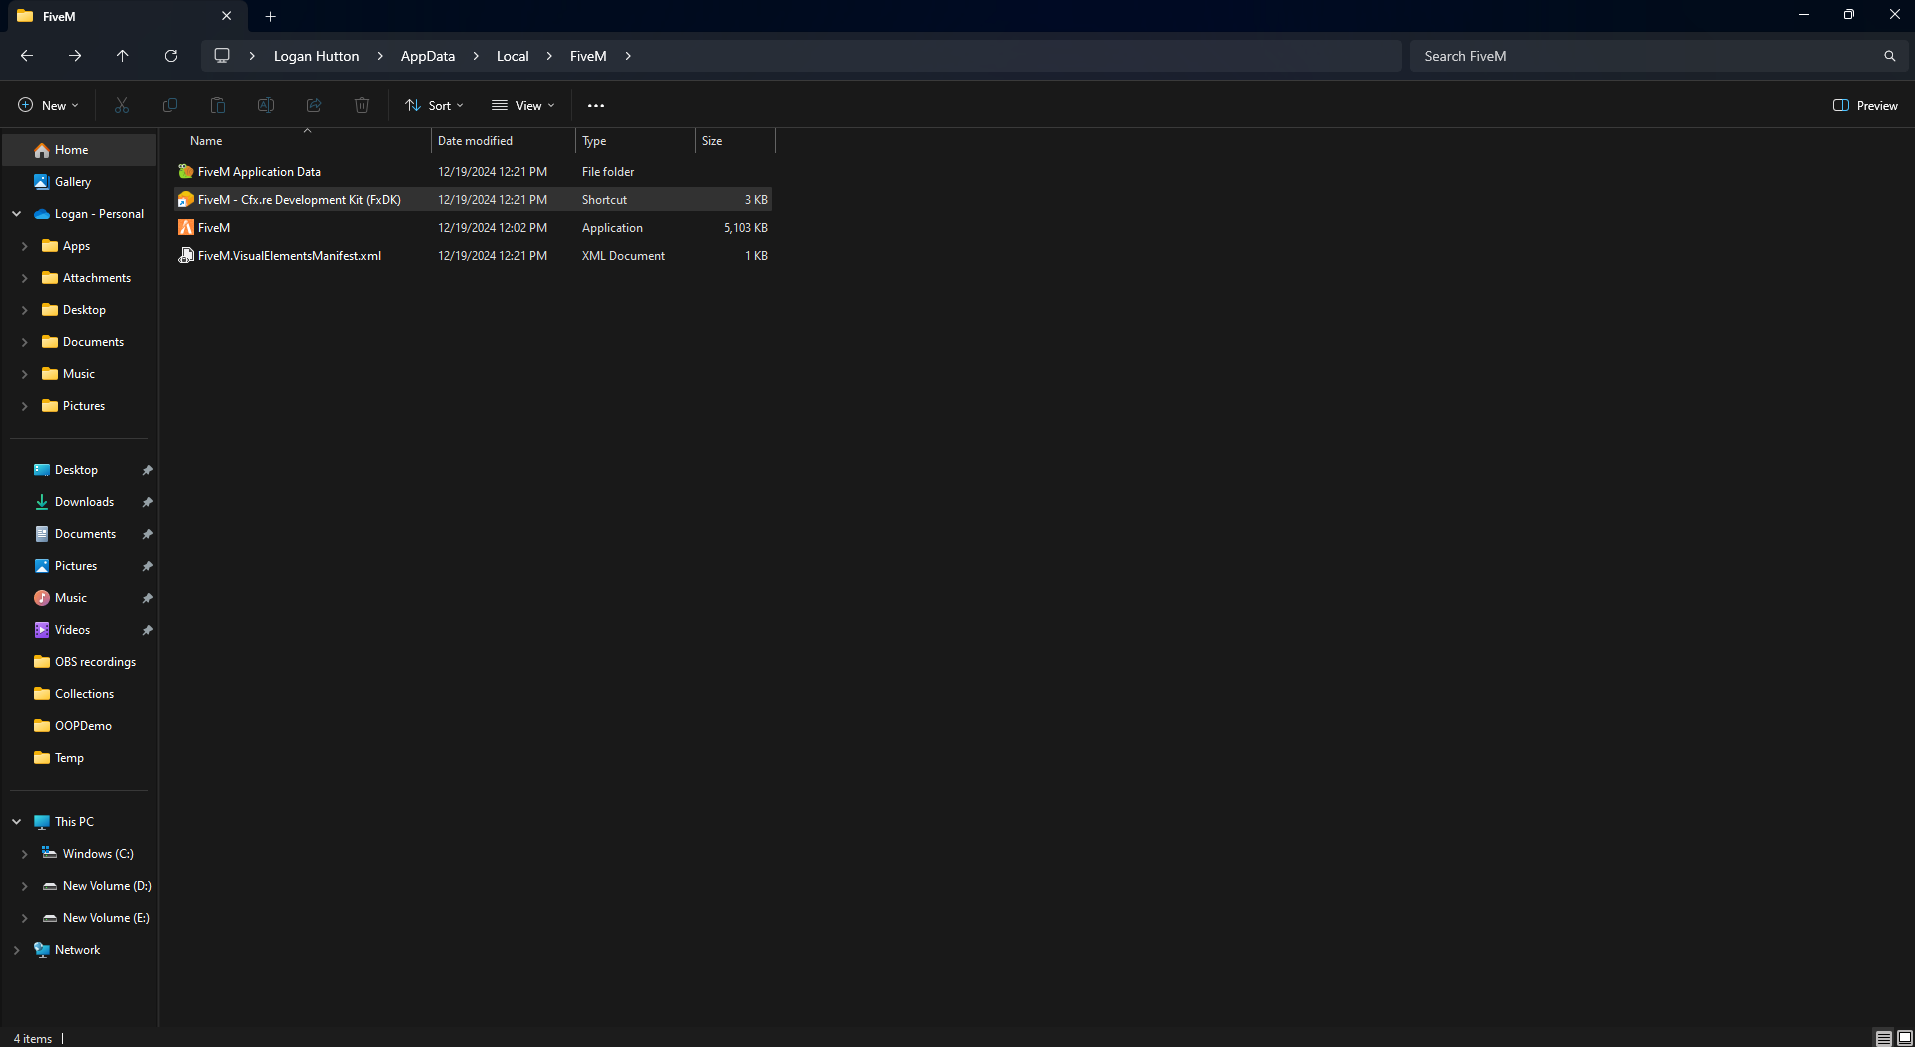Toggle the Preview pane

click(1865, 105)
